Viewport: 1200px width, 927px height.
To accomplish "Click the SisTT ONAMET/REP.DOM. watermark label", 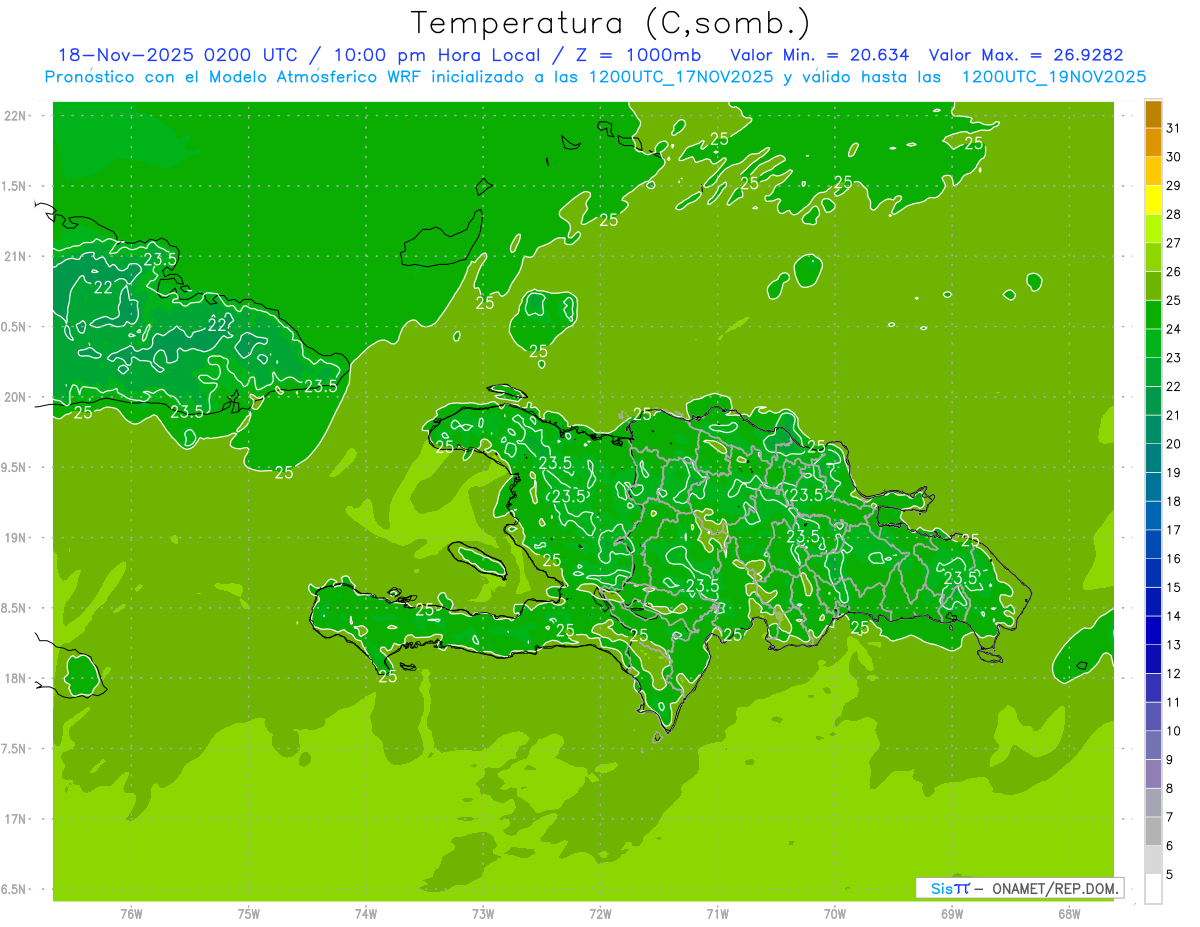I will click(x=1019, y=888).
